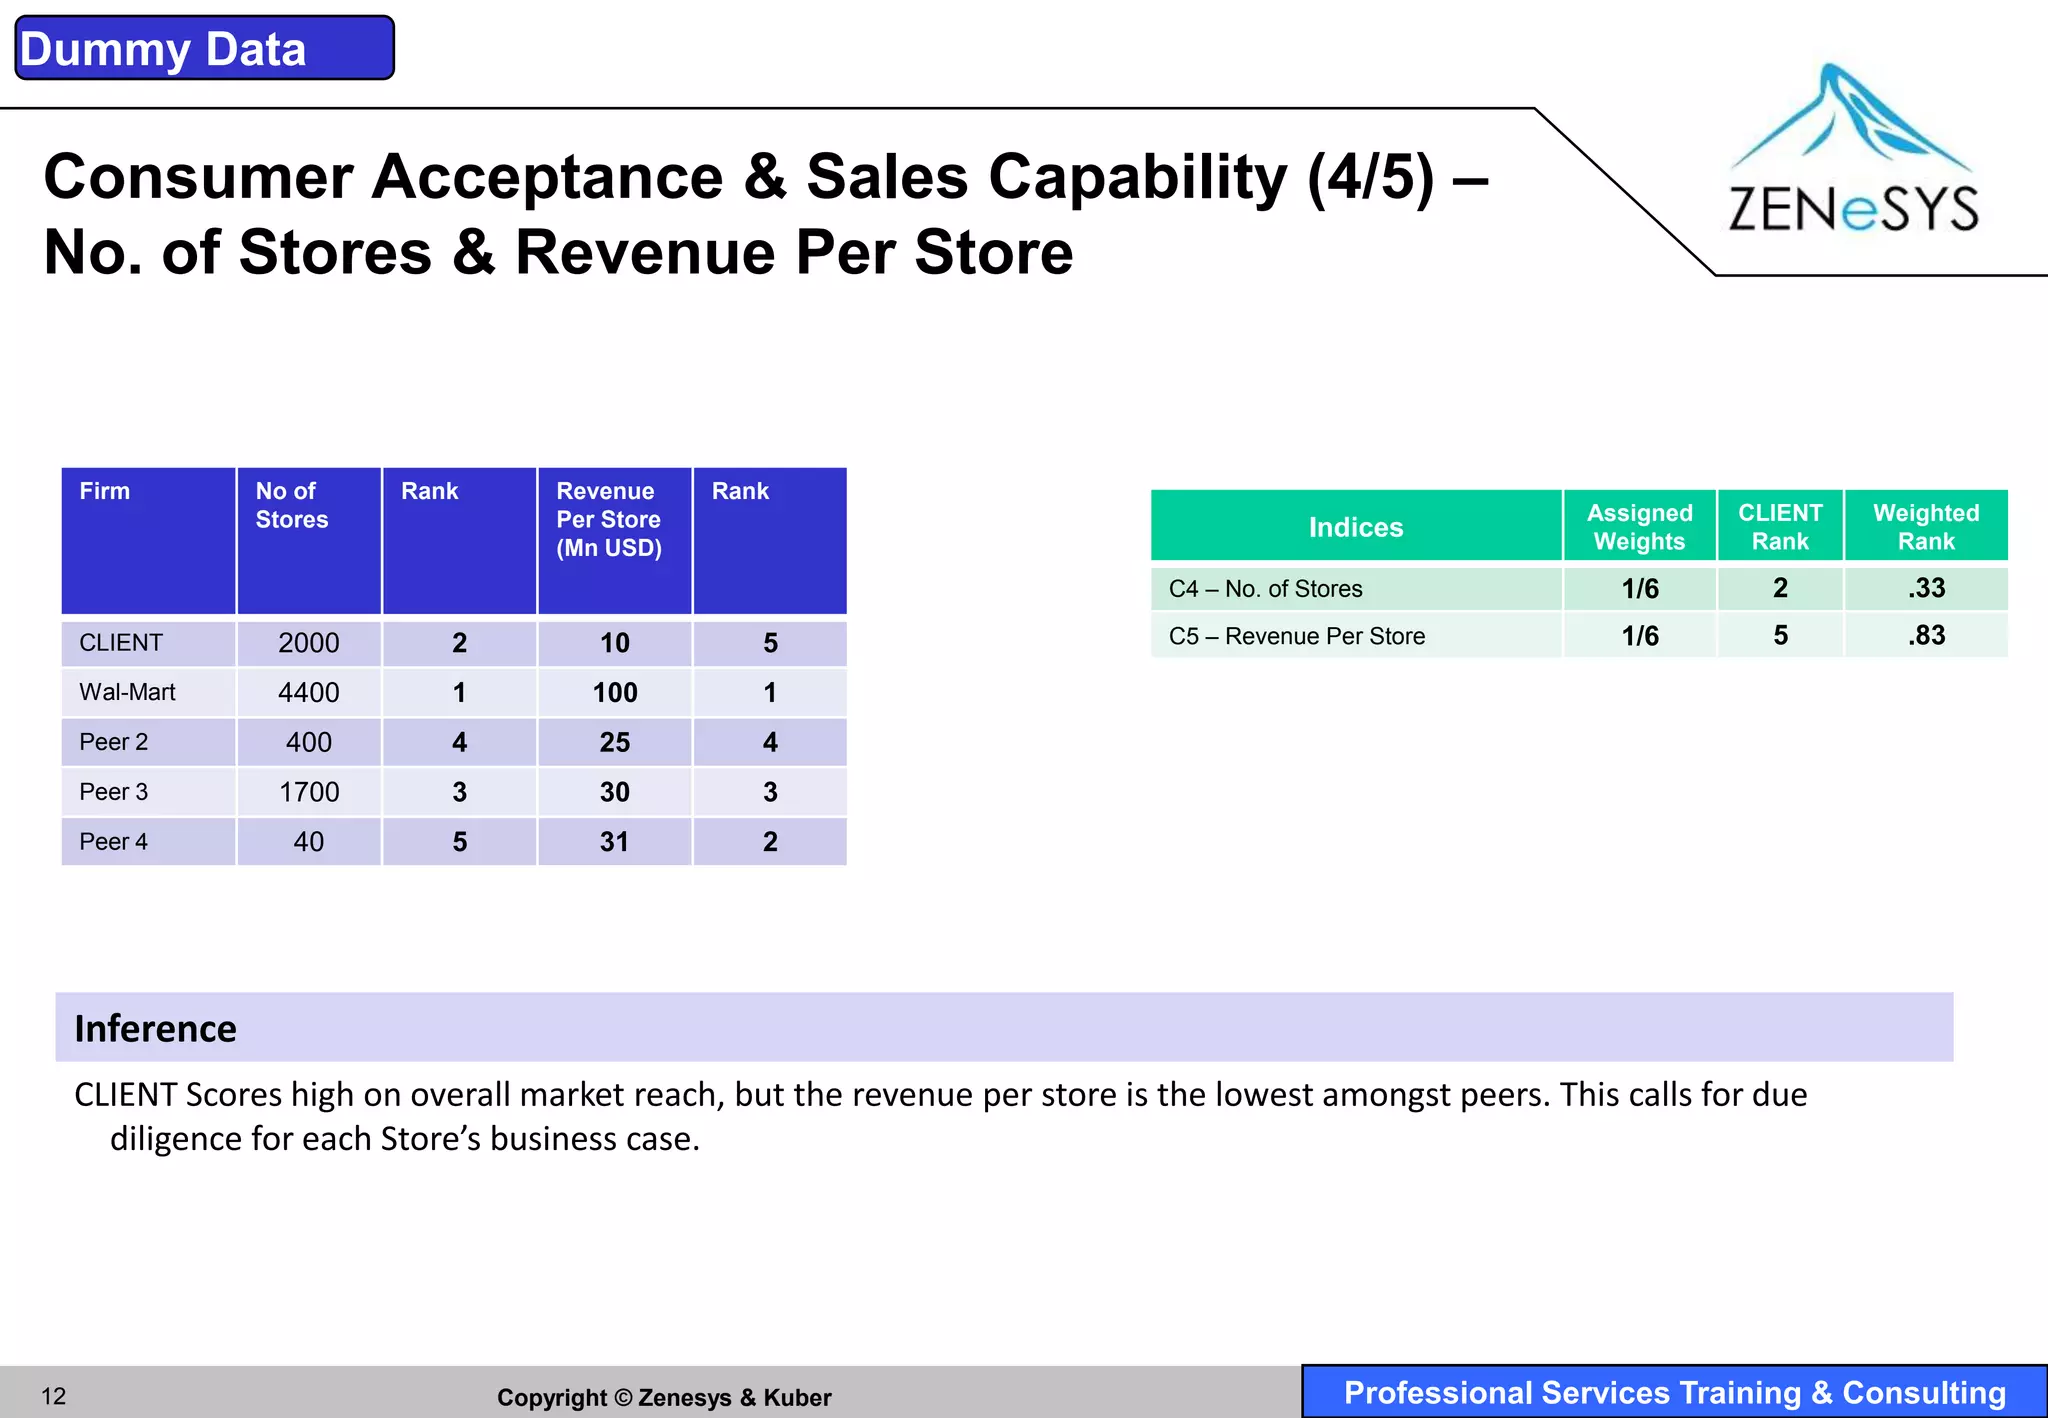Click the 2000 stores cell for CLIENT
This screenshot has width=2048, height=1418.
[x=309, y=643]
